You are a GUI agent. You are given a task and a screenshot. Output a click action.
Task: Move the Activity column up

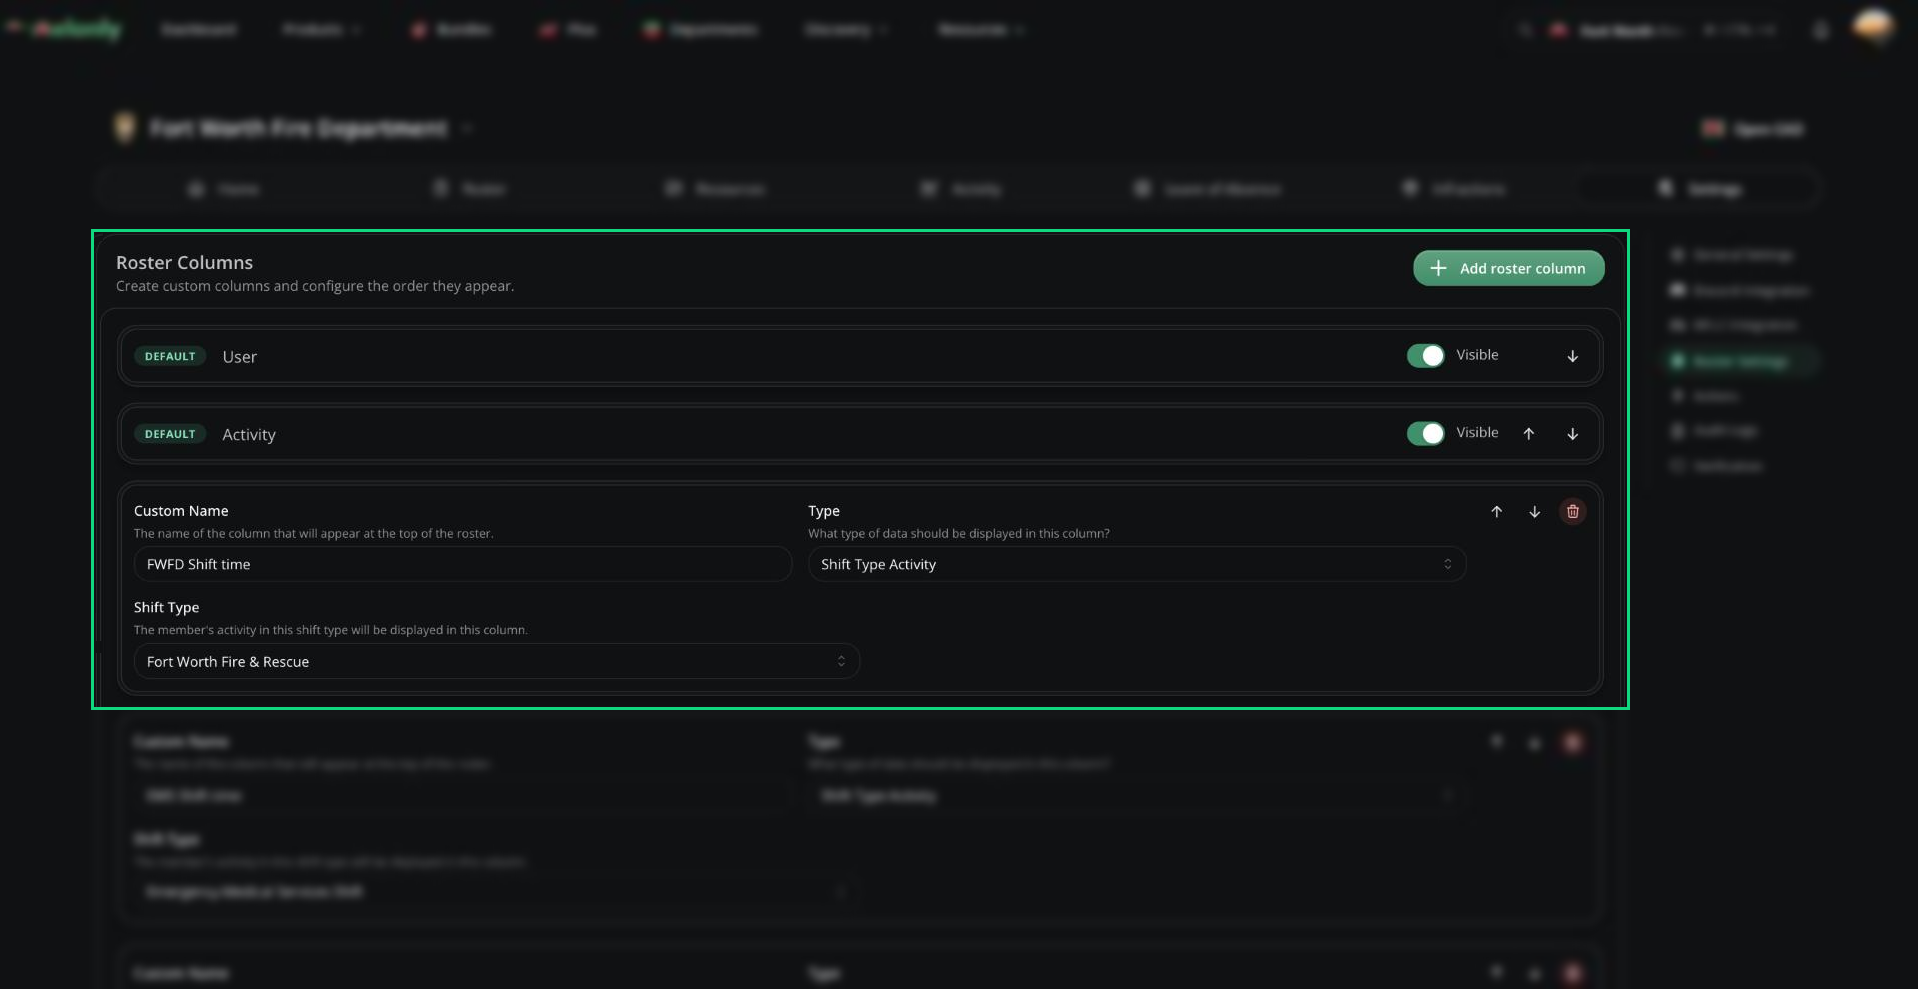[1528, 434]
